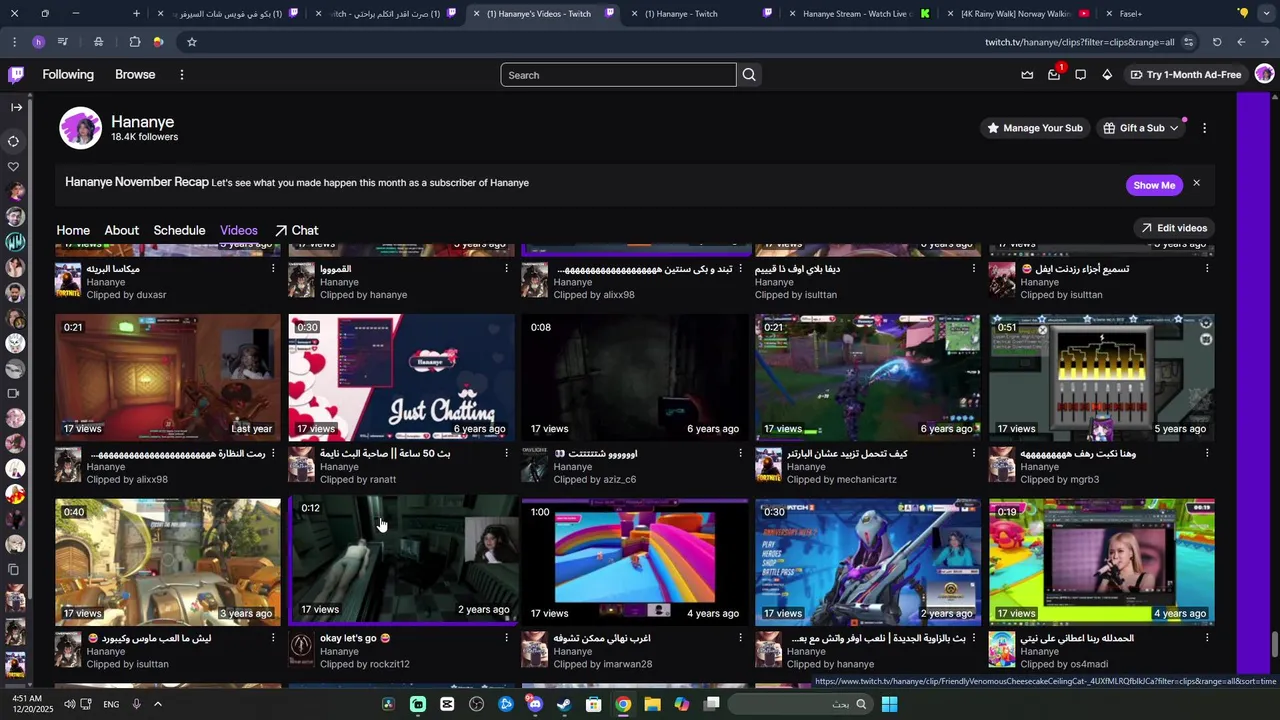Switch input language ENG
Viewport: 1280px width, 720px height.
point(111,704)
